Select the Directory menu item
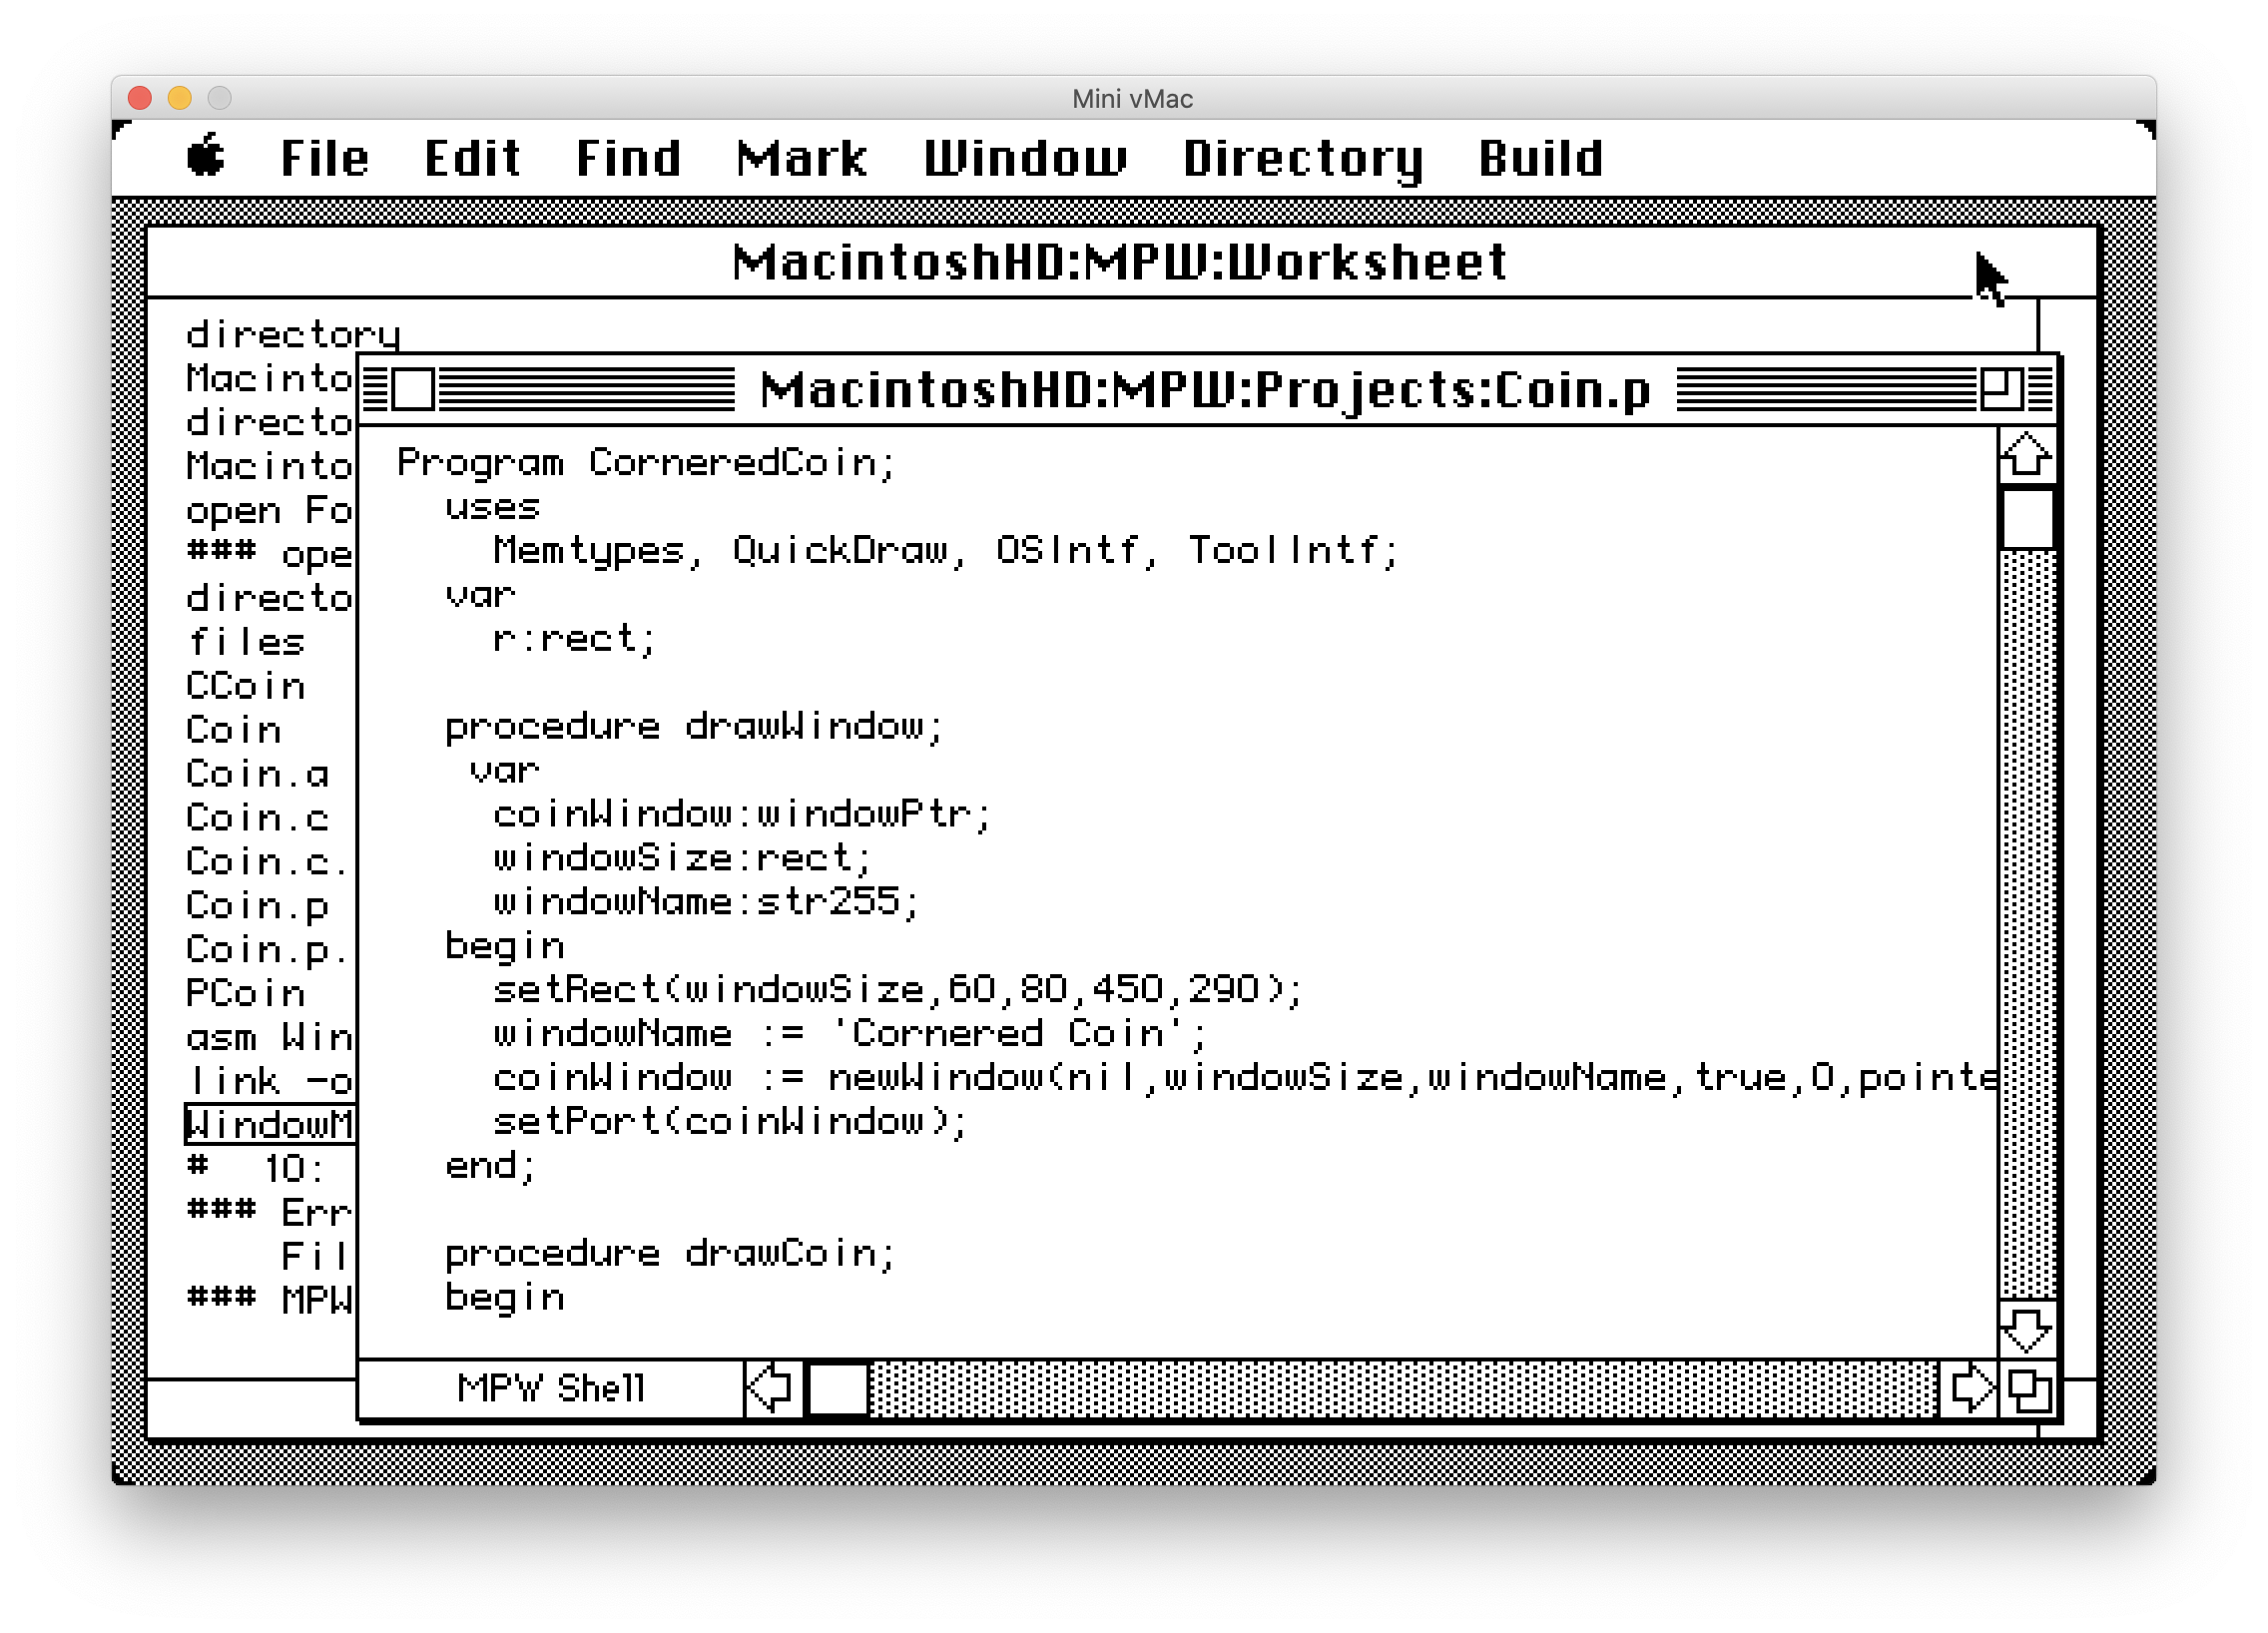This screenshot has height=1633, width=2268. tap(1300, 157)
